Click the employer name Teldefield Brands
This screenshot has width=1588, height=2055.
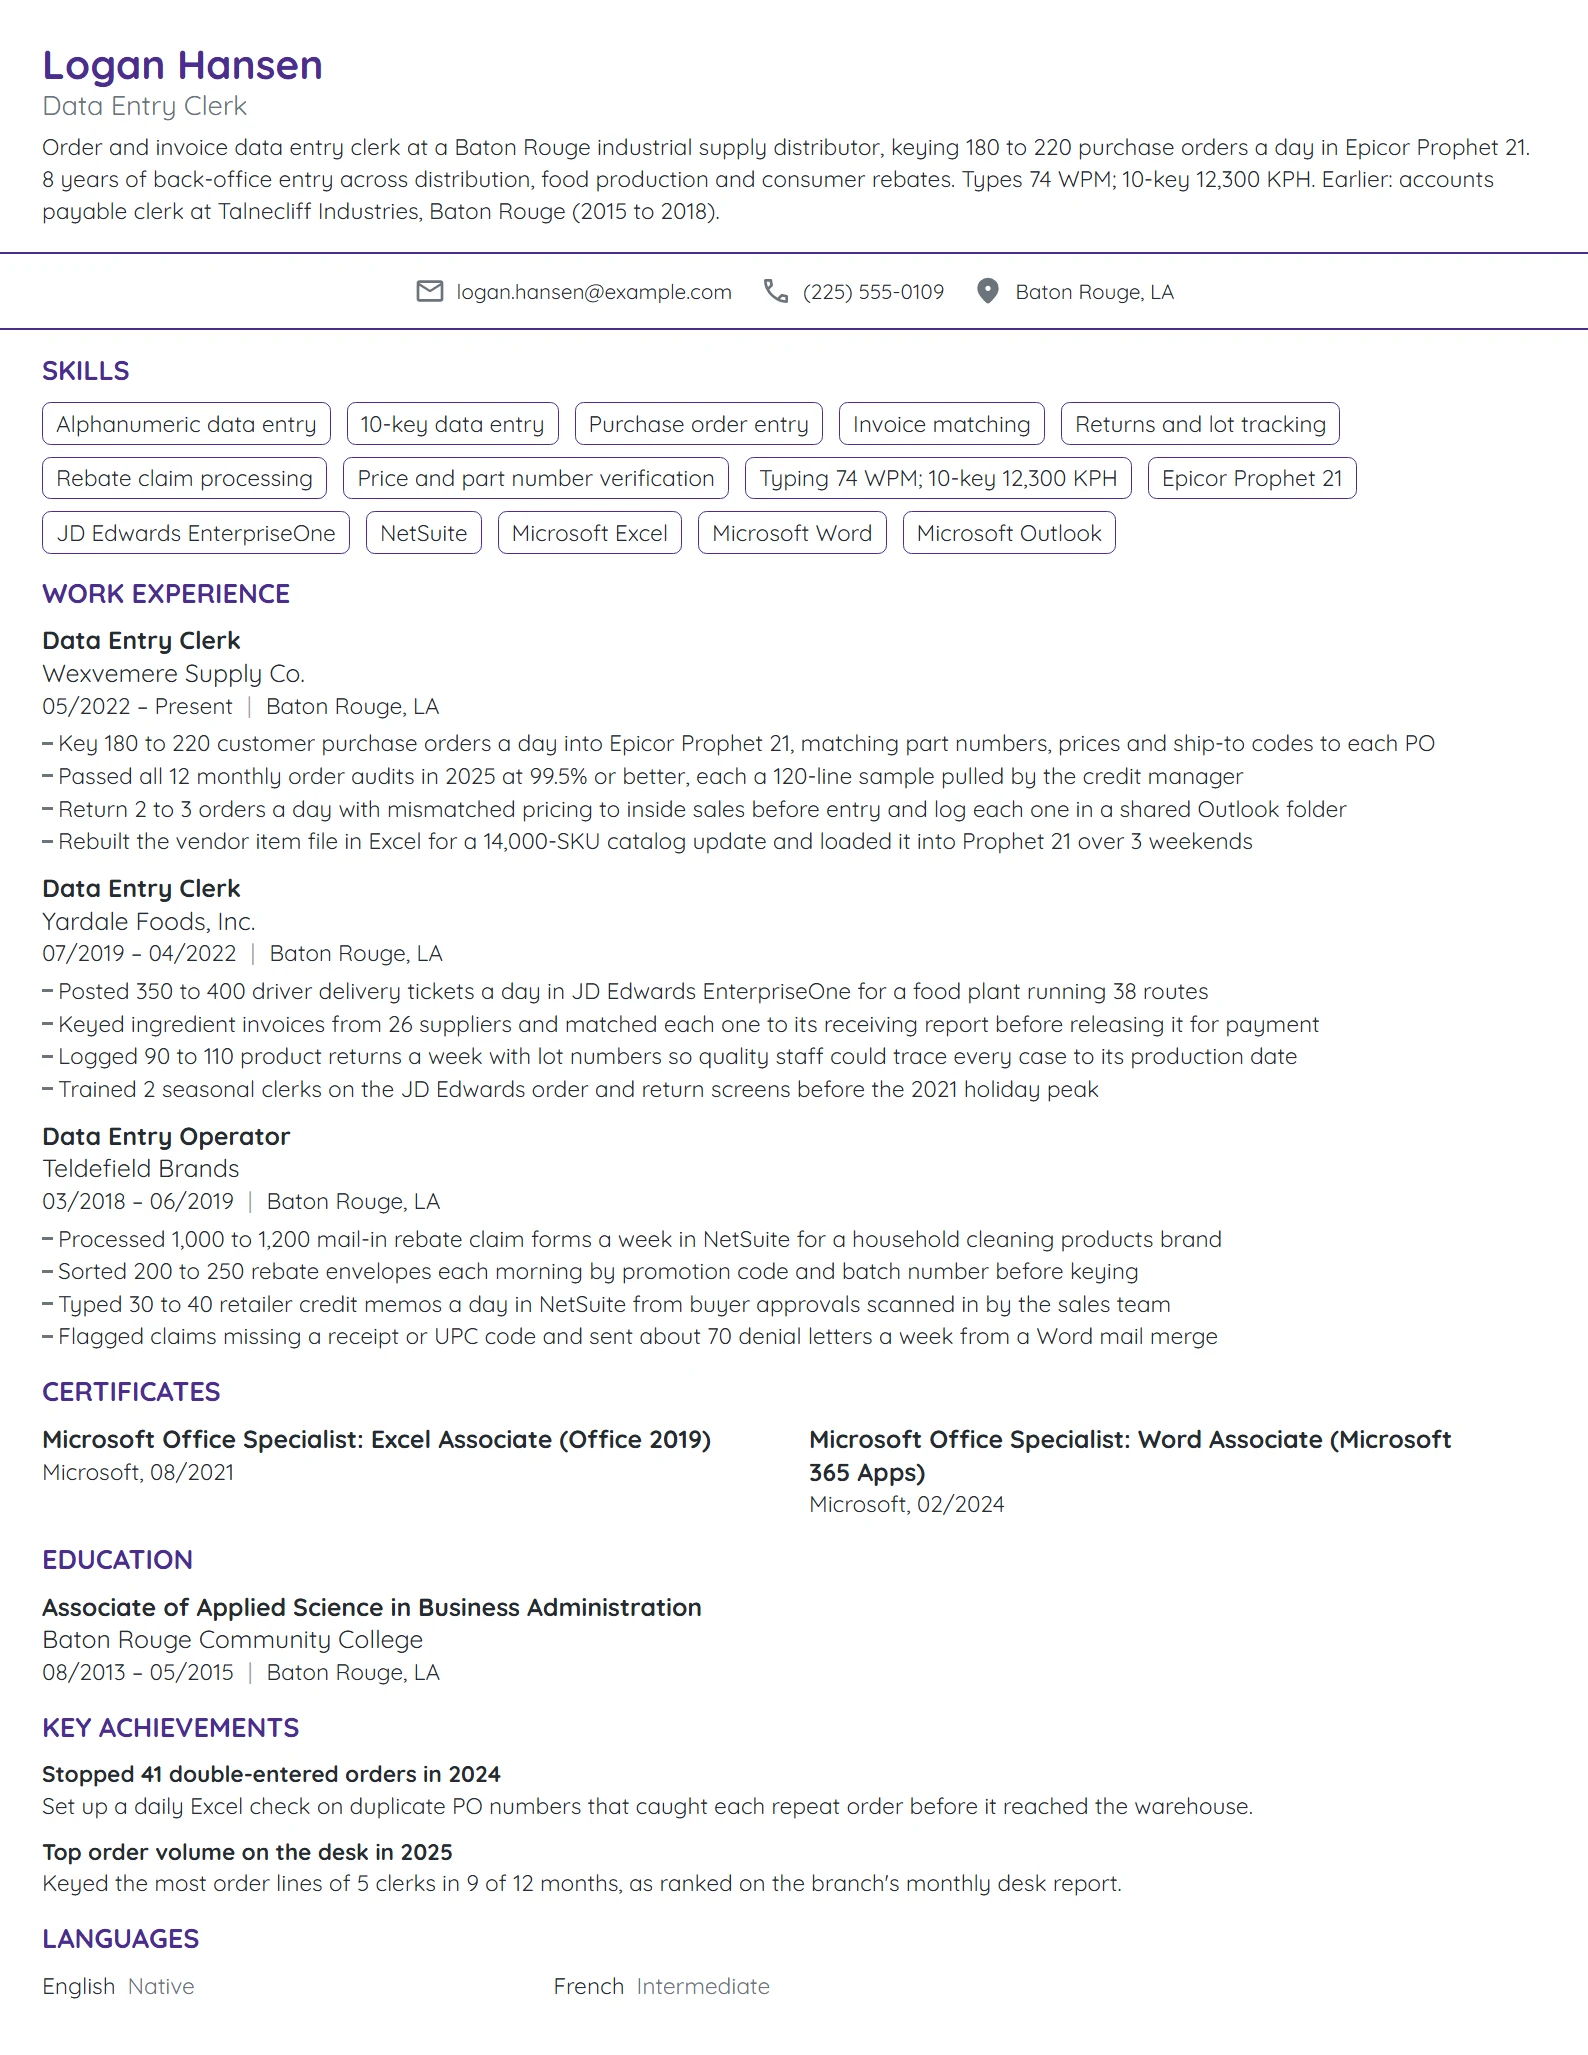point(141,1169)
